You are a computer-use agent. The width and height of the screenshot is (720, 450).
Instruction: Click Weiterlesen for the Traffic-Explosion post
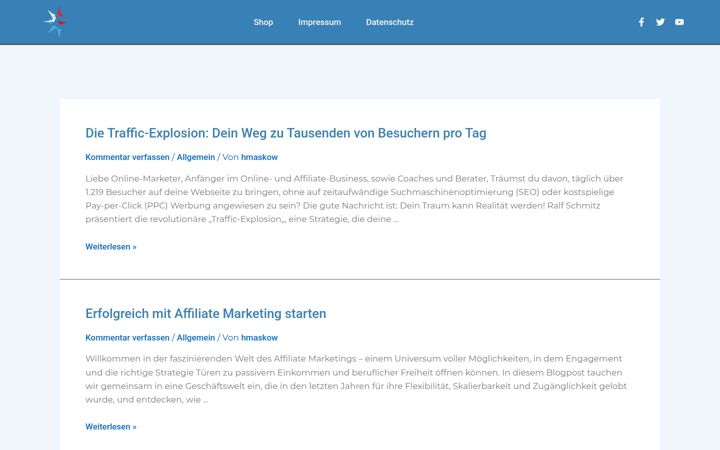111,247
